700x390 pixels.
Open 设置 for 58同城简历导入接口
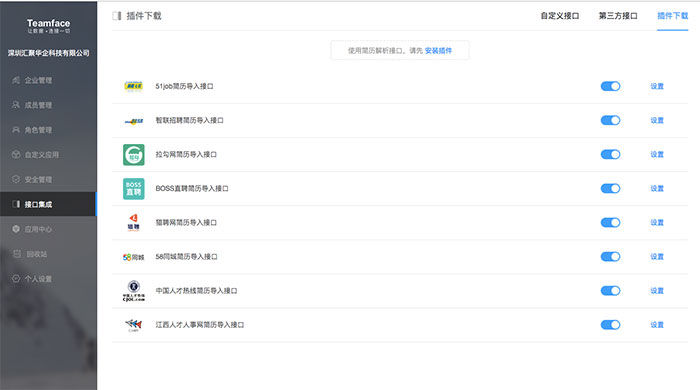(657, 257)
